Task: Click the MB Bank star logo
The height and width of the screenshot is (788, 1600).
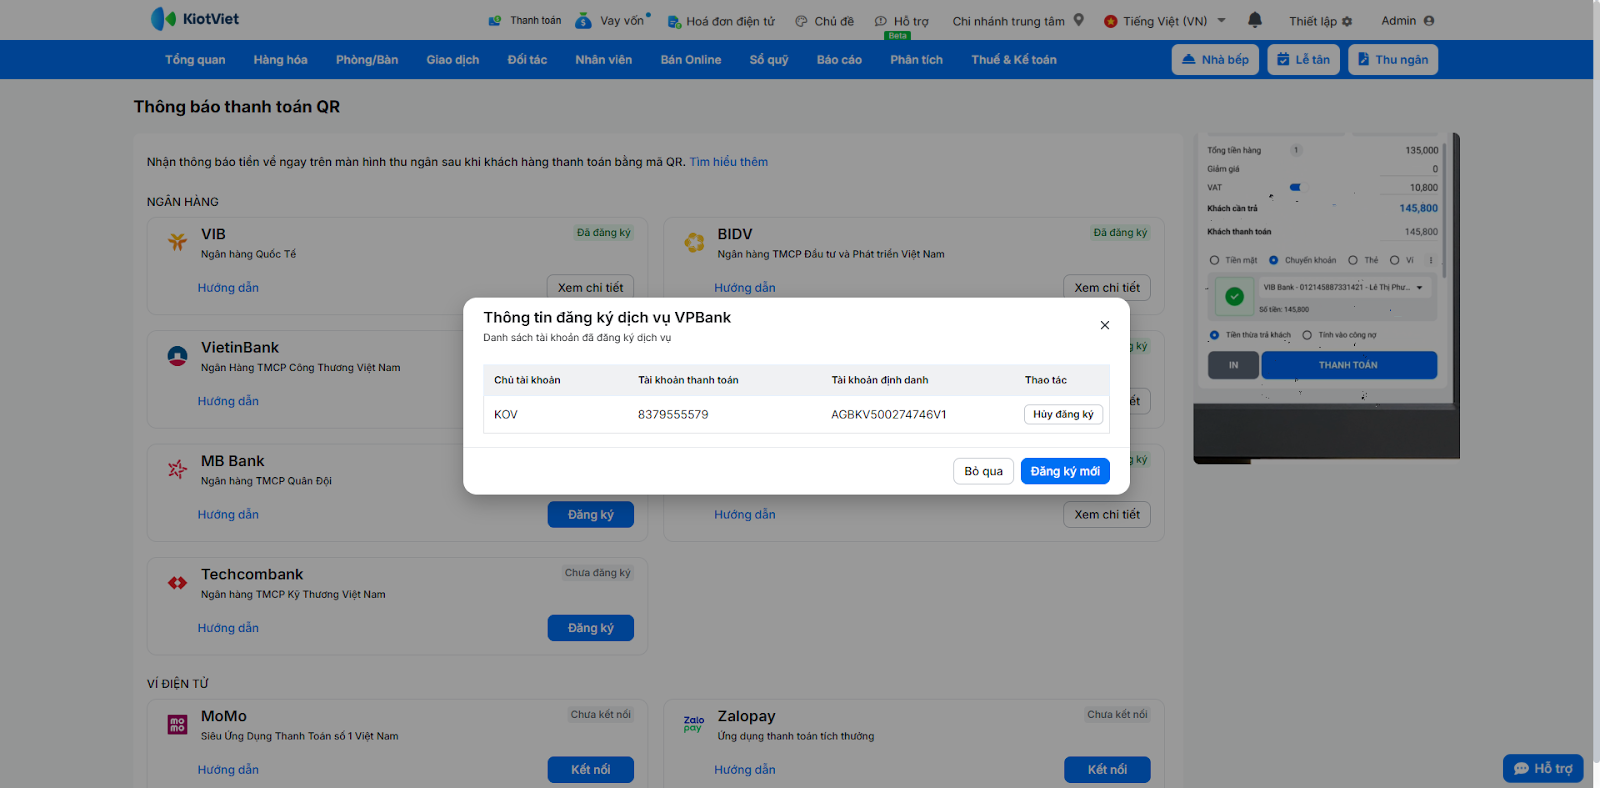Action: [x=177, y=469]
